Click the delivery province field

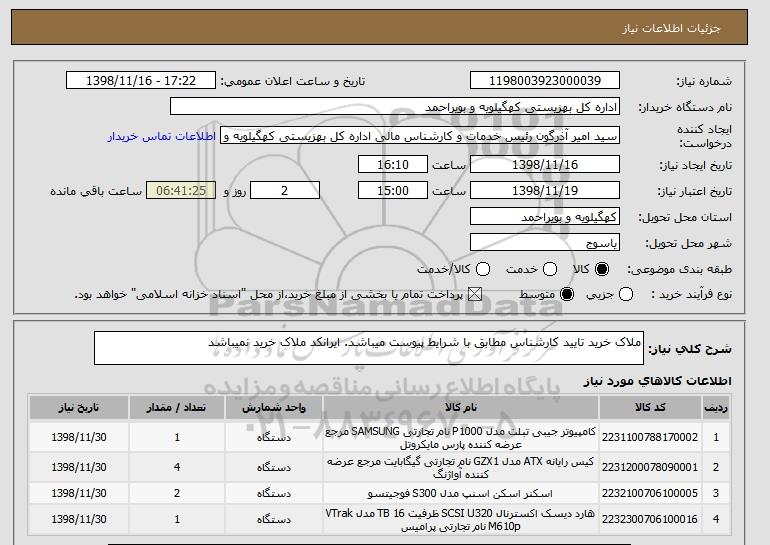[x=545, y=217]
